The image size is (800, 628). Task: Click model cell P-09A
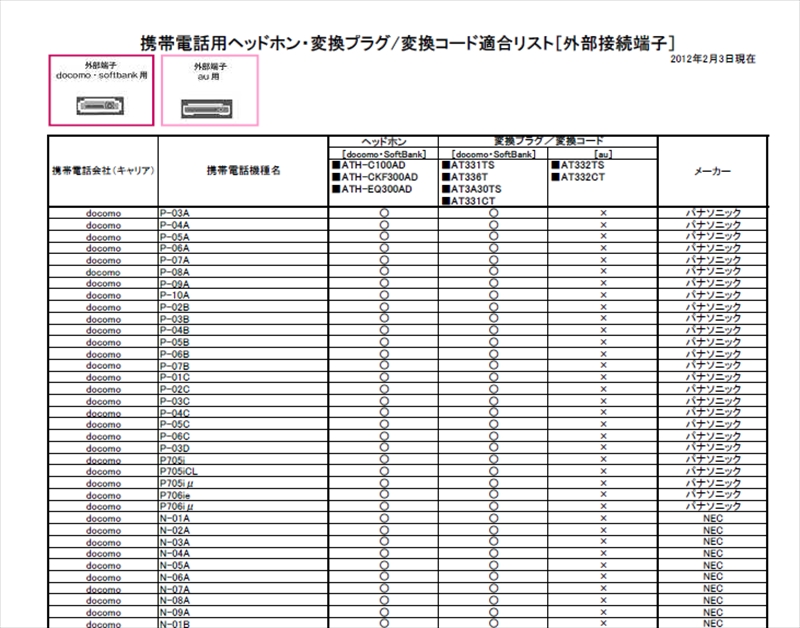point(243,284)
